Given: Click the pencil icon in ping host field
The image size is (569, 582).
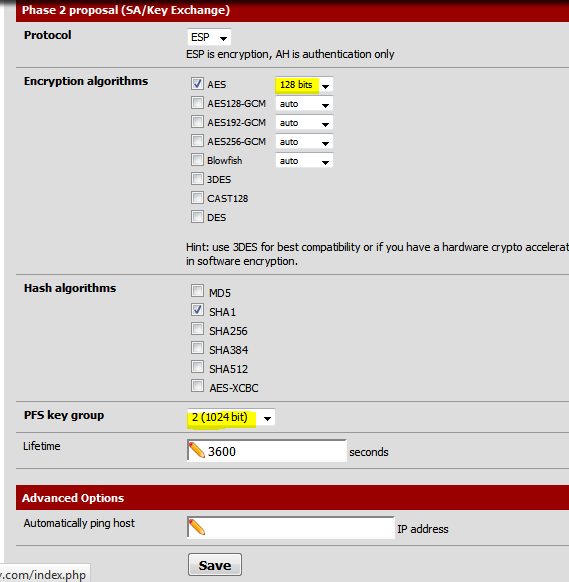Looking at the screenshot, I should 197,527.
